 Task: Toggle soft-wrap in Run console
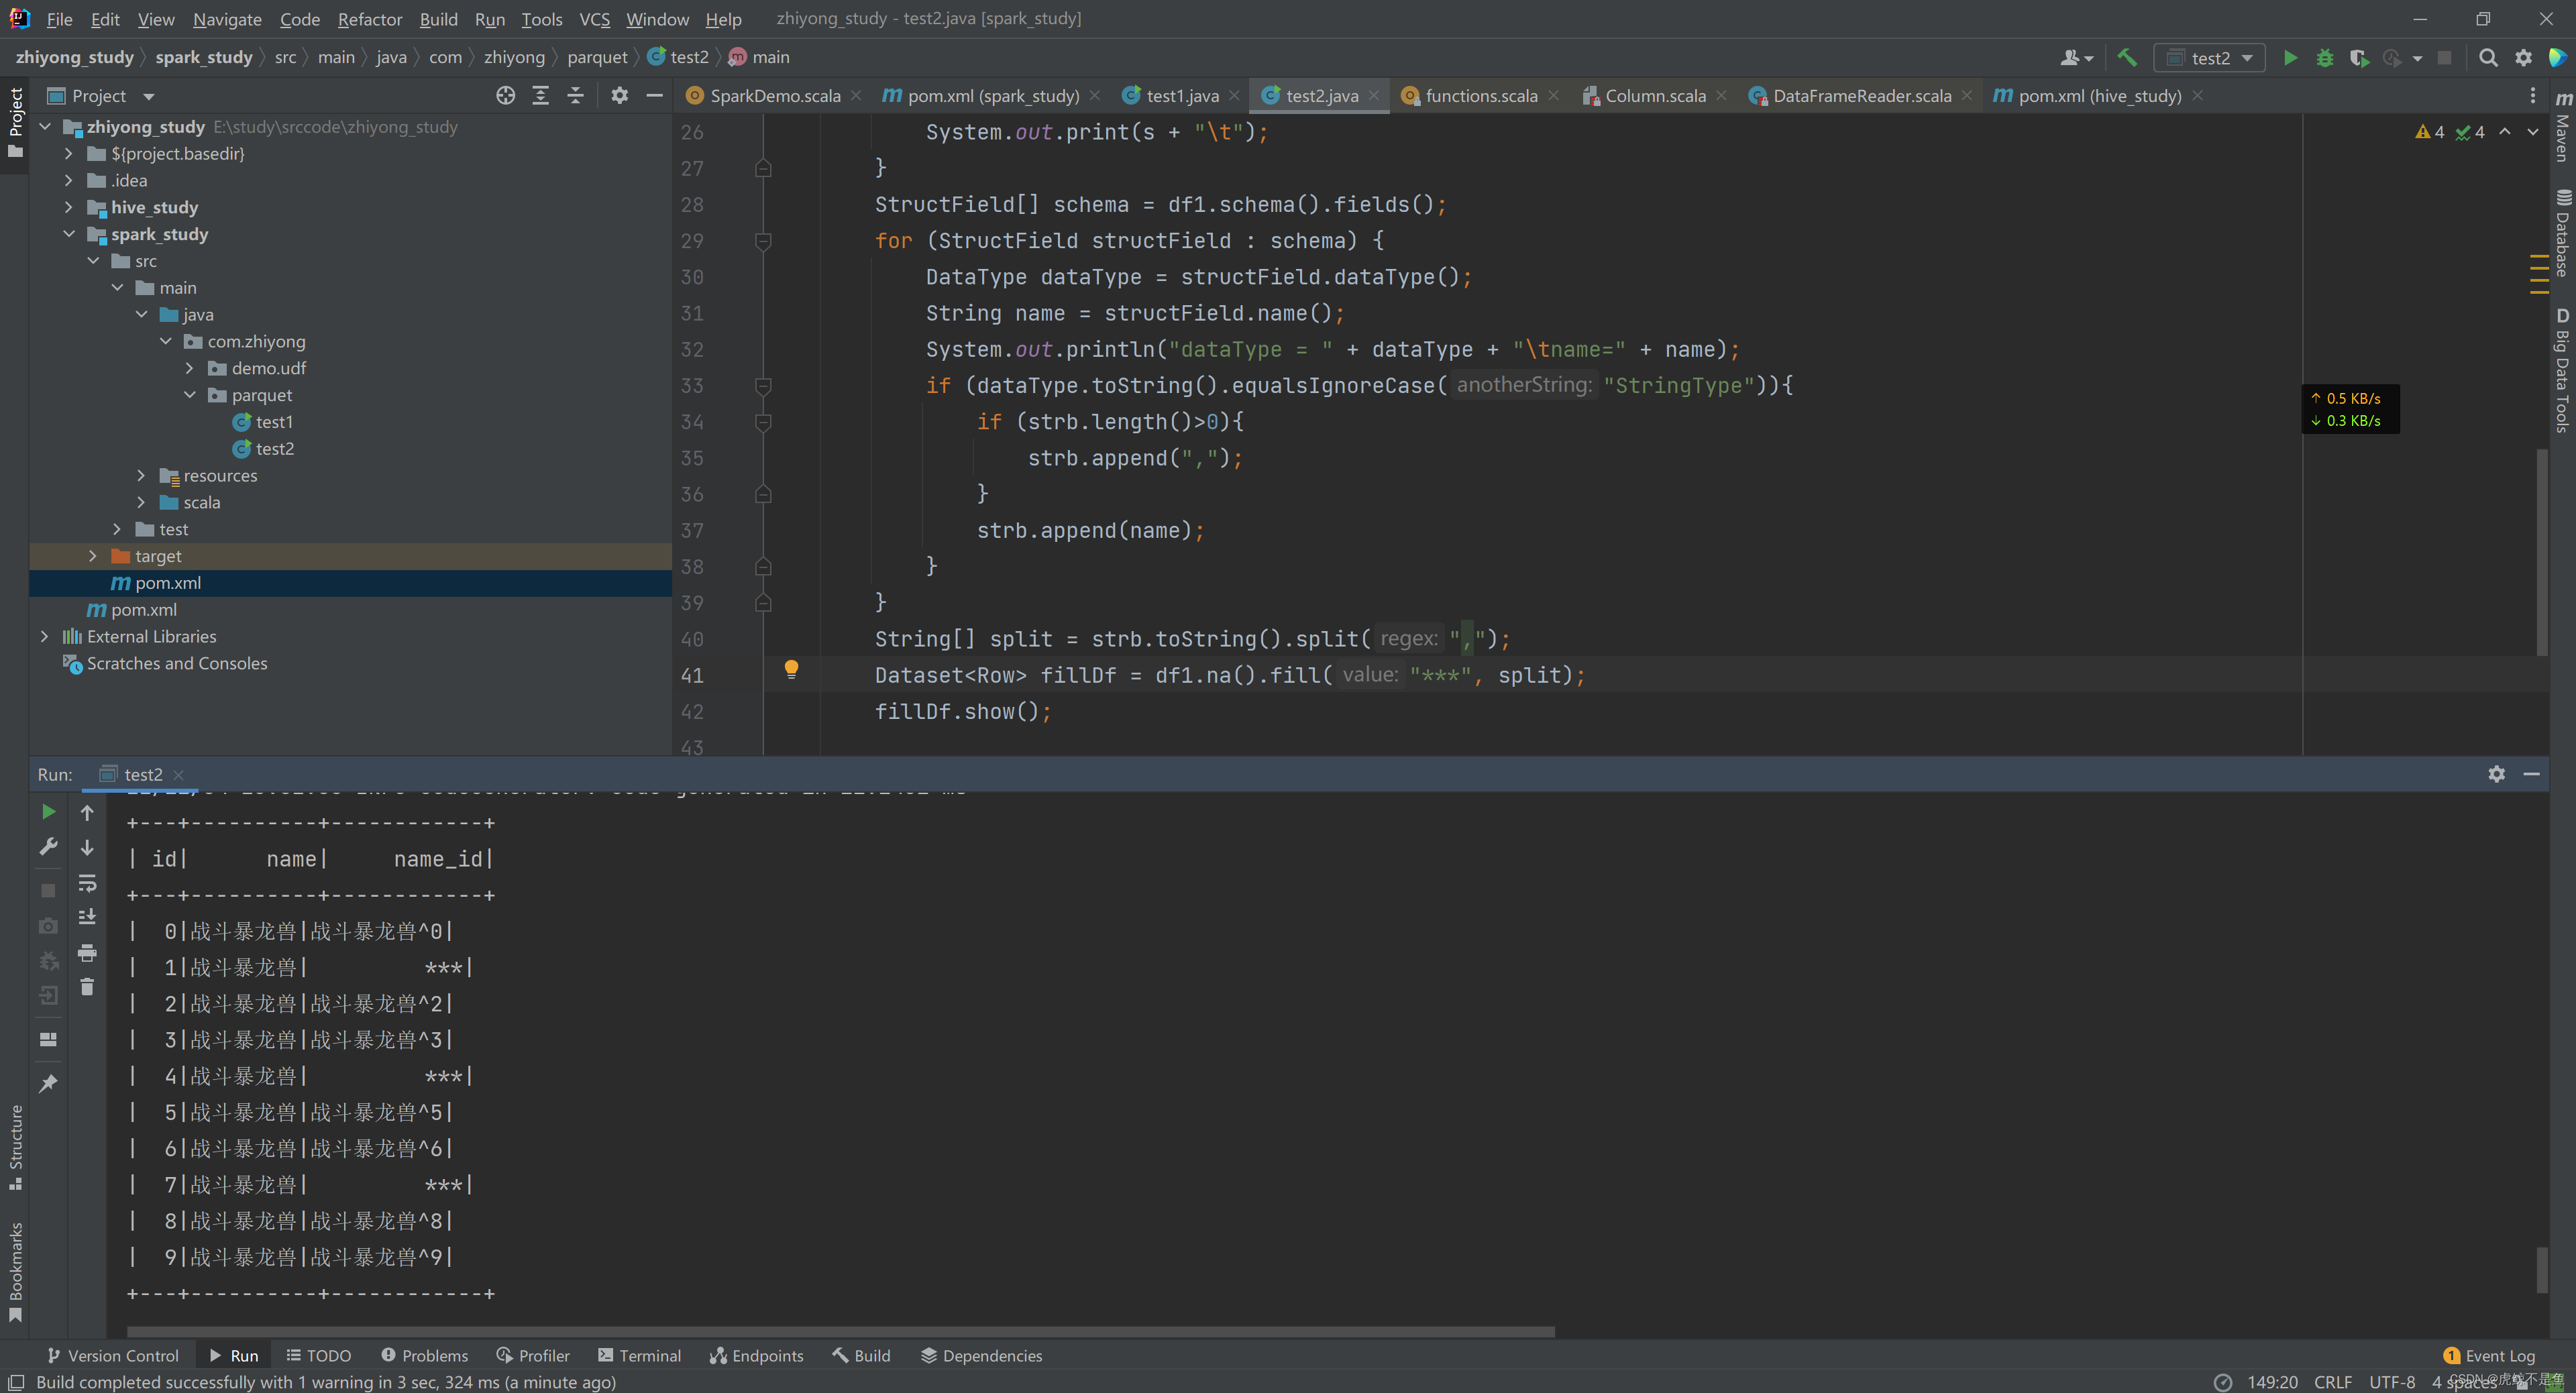click(87, 883)
